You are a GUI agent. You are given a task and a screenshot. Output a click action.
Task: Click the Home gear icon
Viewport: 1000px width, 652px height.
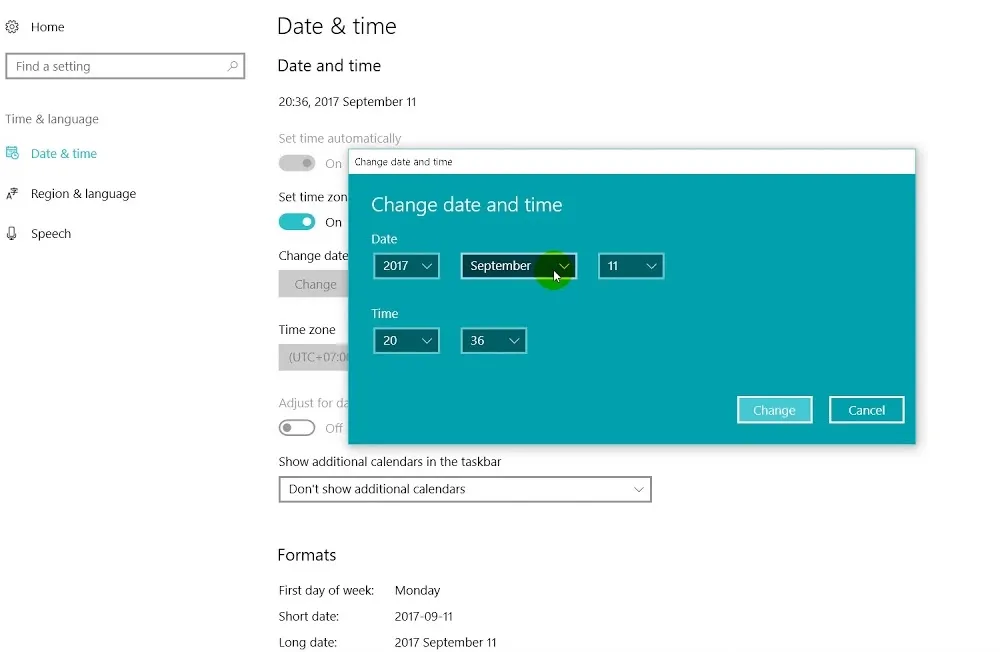point(13,26)
